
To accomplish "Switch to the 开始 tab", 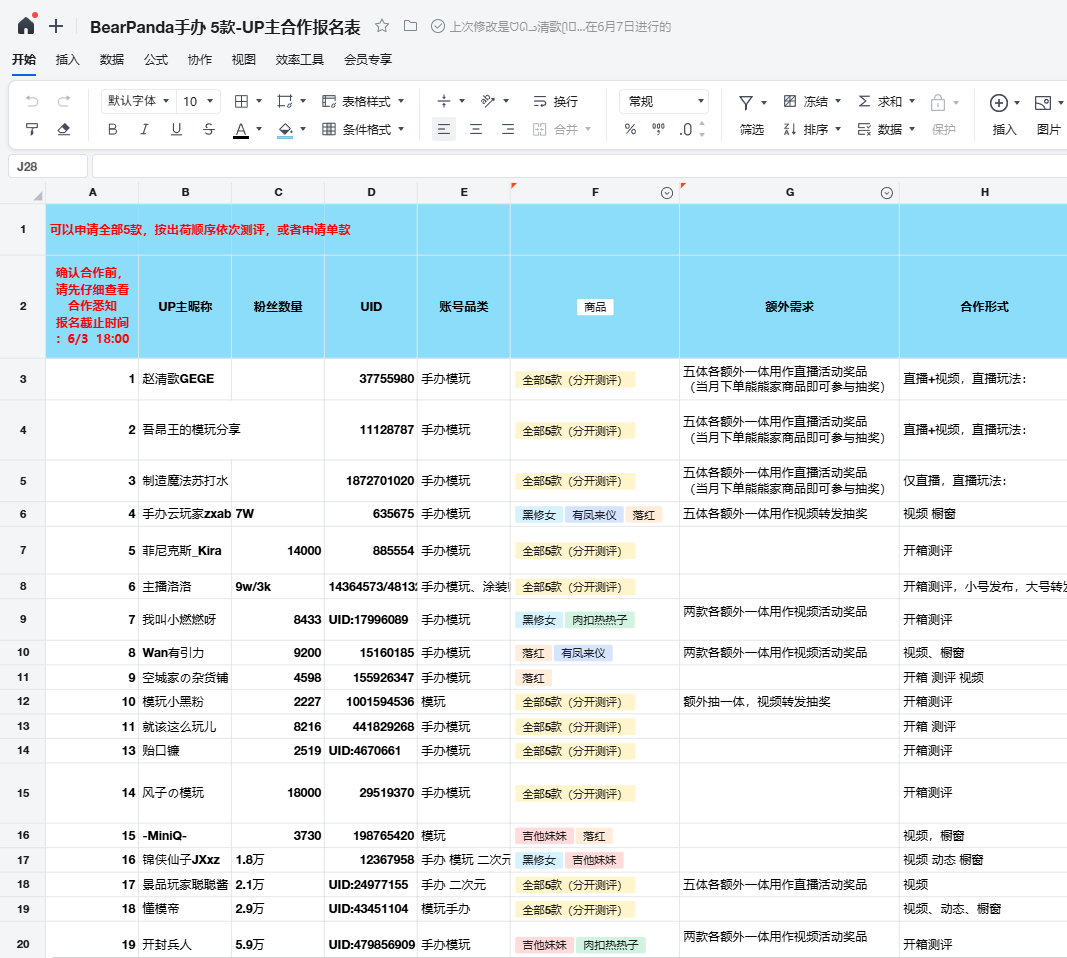I will pos(24,60).
